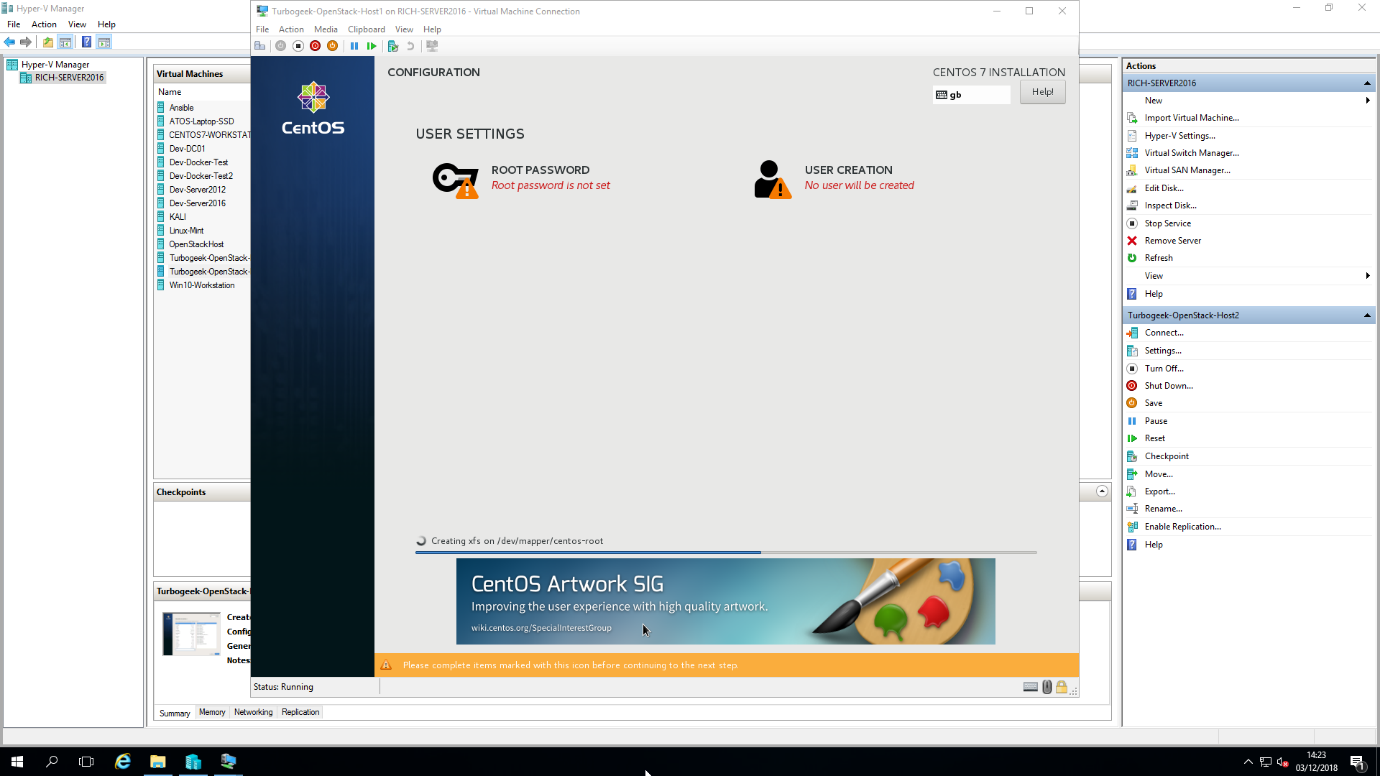
Task: Switch to the Summary tab
Action: [x=175, y=713]
